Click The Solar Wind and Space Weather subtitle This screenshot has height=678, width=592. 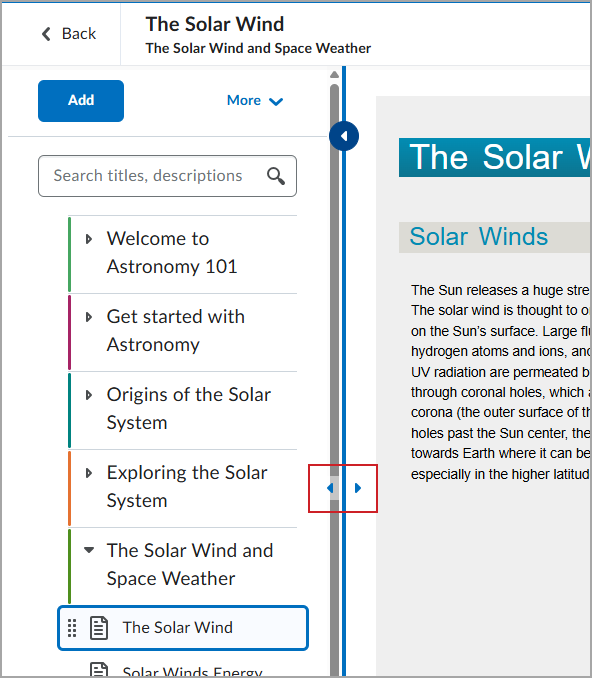[258, 48]
